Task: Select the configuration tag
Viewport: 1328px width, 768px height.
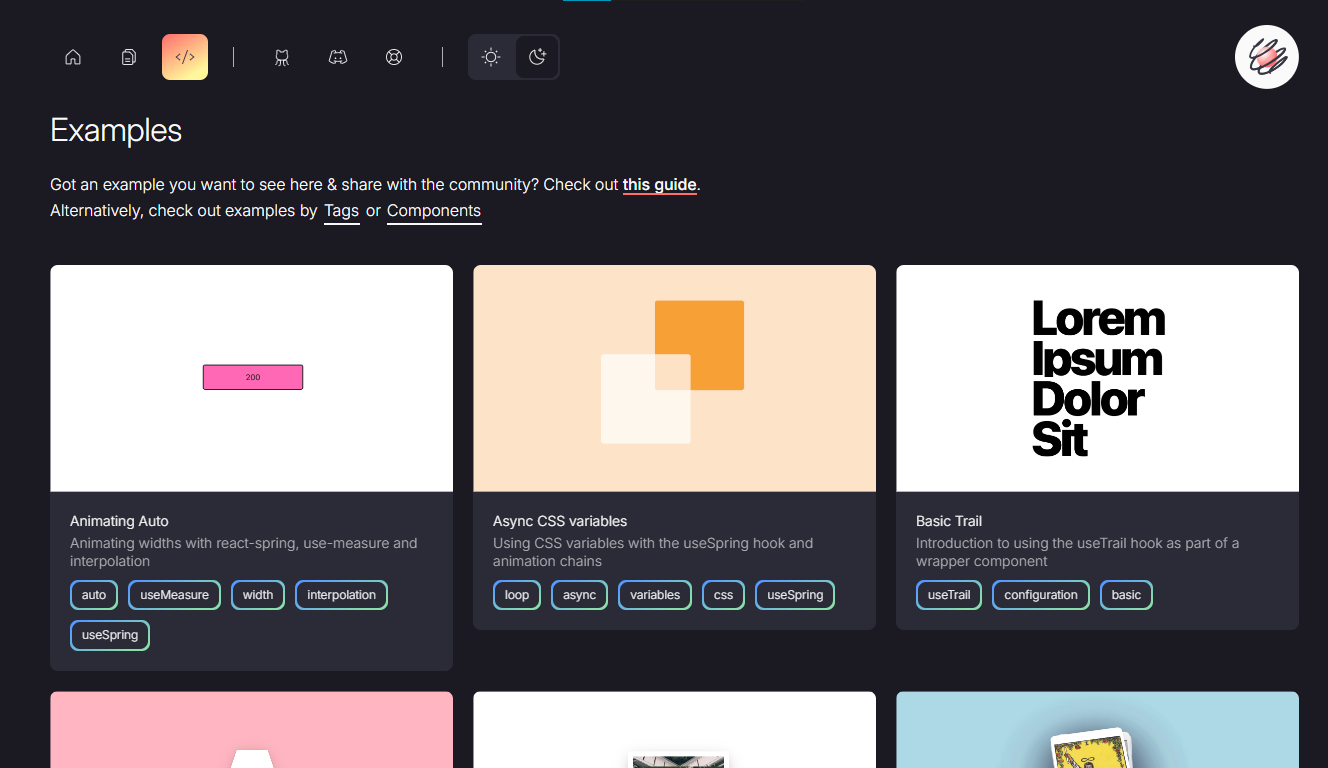Action: [1041, 595]
